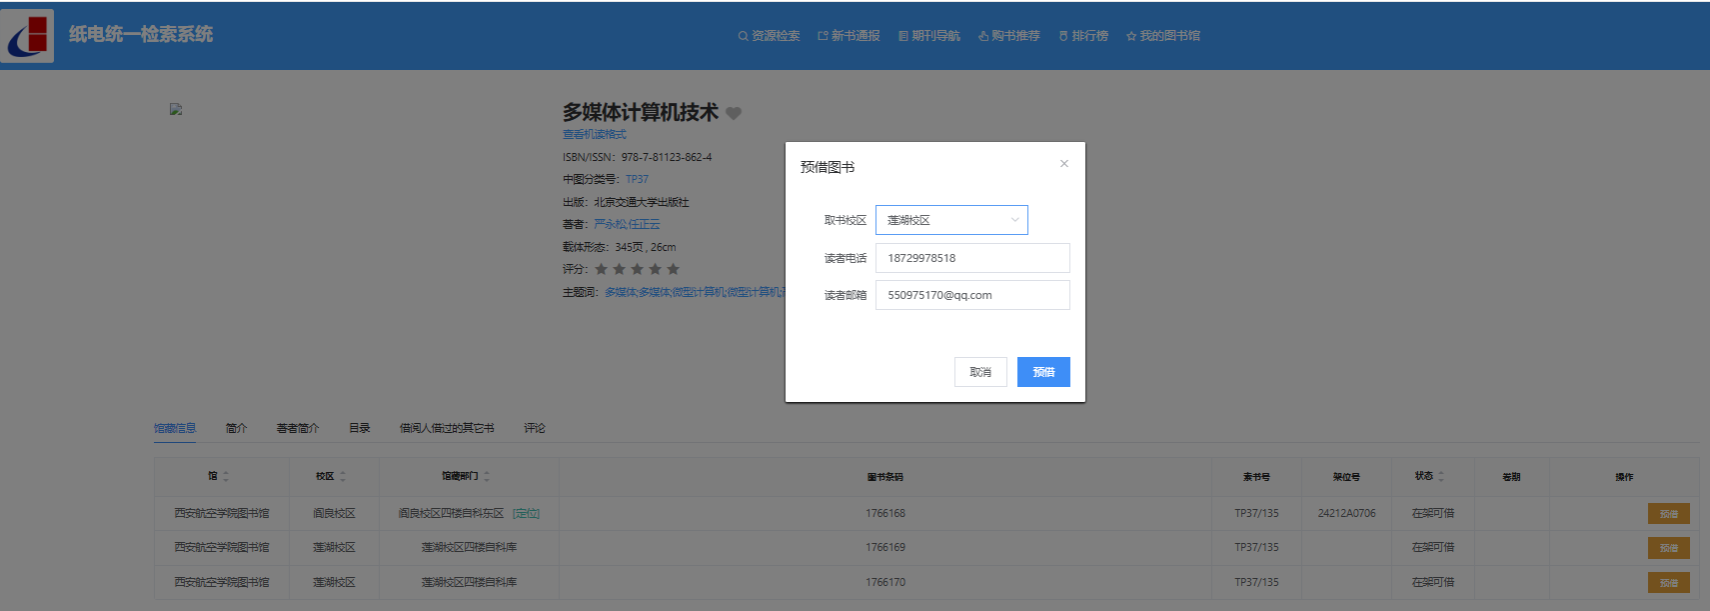1710x611 pixels.
Task: Click the 读者邮箱 email input field
Action: coord(972,295)
